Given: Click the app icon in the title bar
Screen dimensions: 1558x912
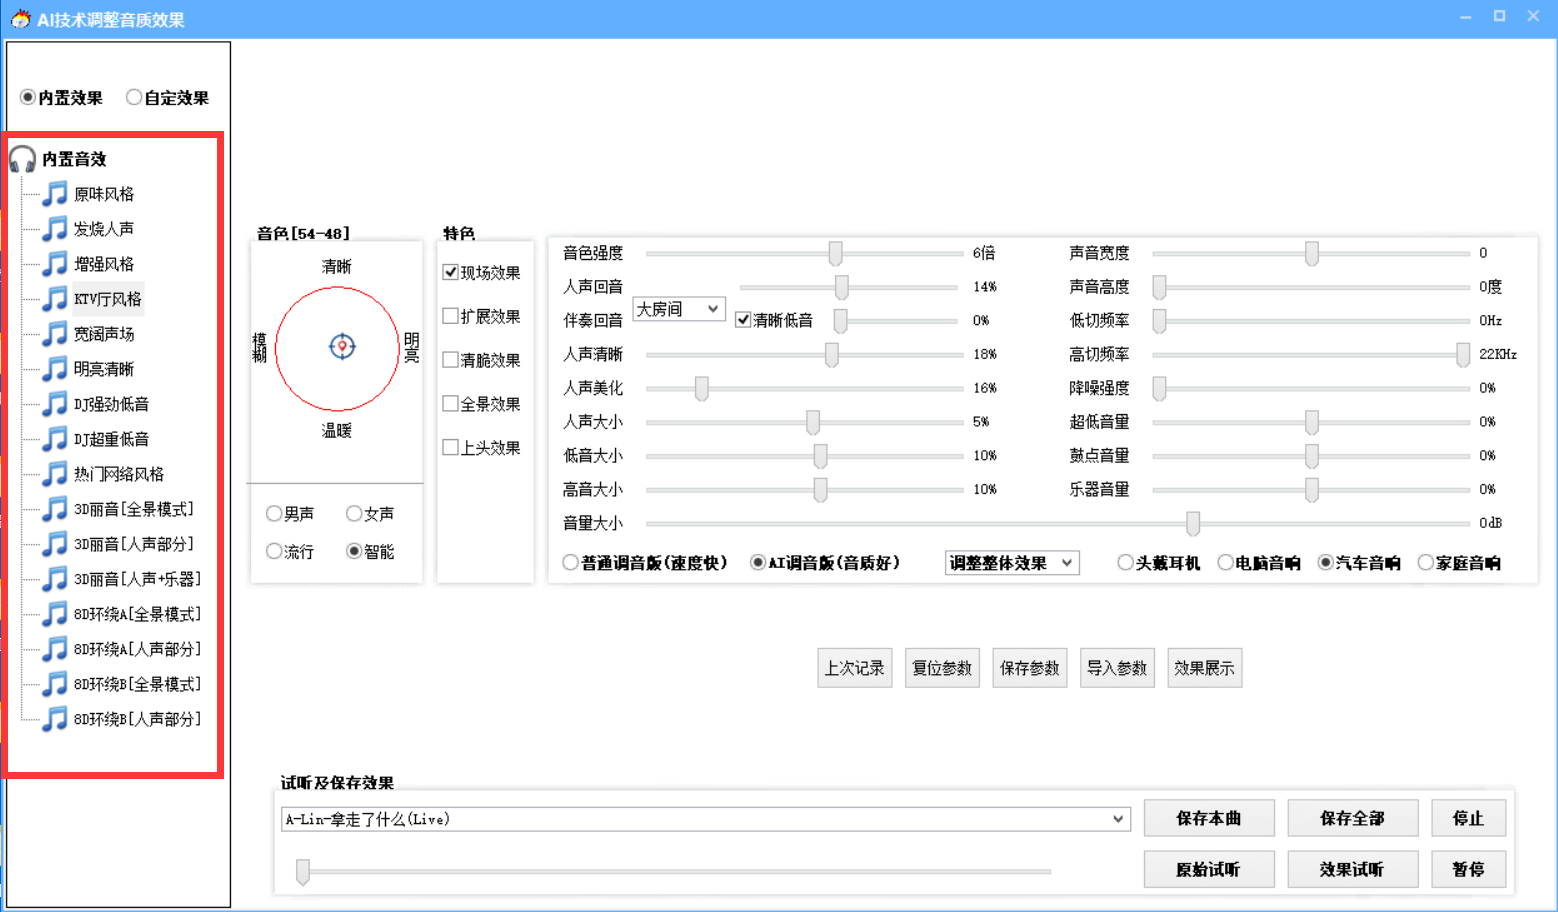Looking at the screenshot, I should click(x=20, y=18).
